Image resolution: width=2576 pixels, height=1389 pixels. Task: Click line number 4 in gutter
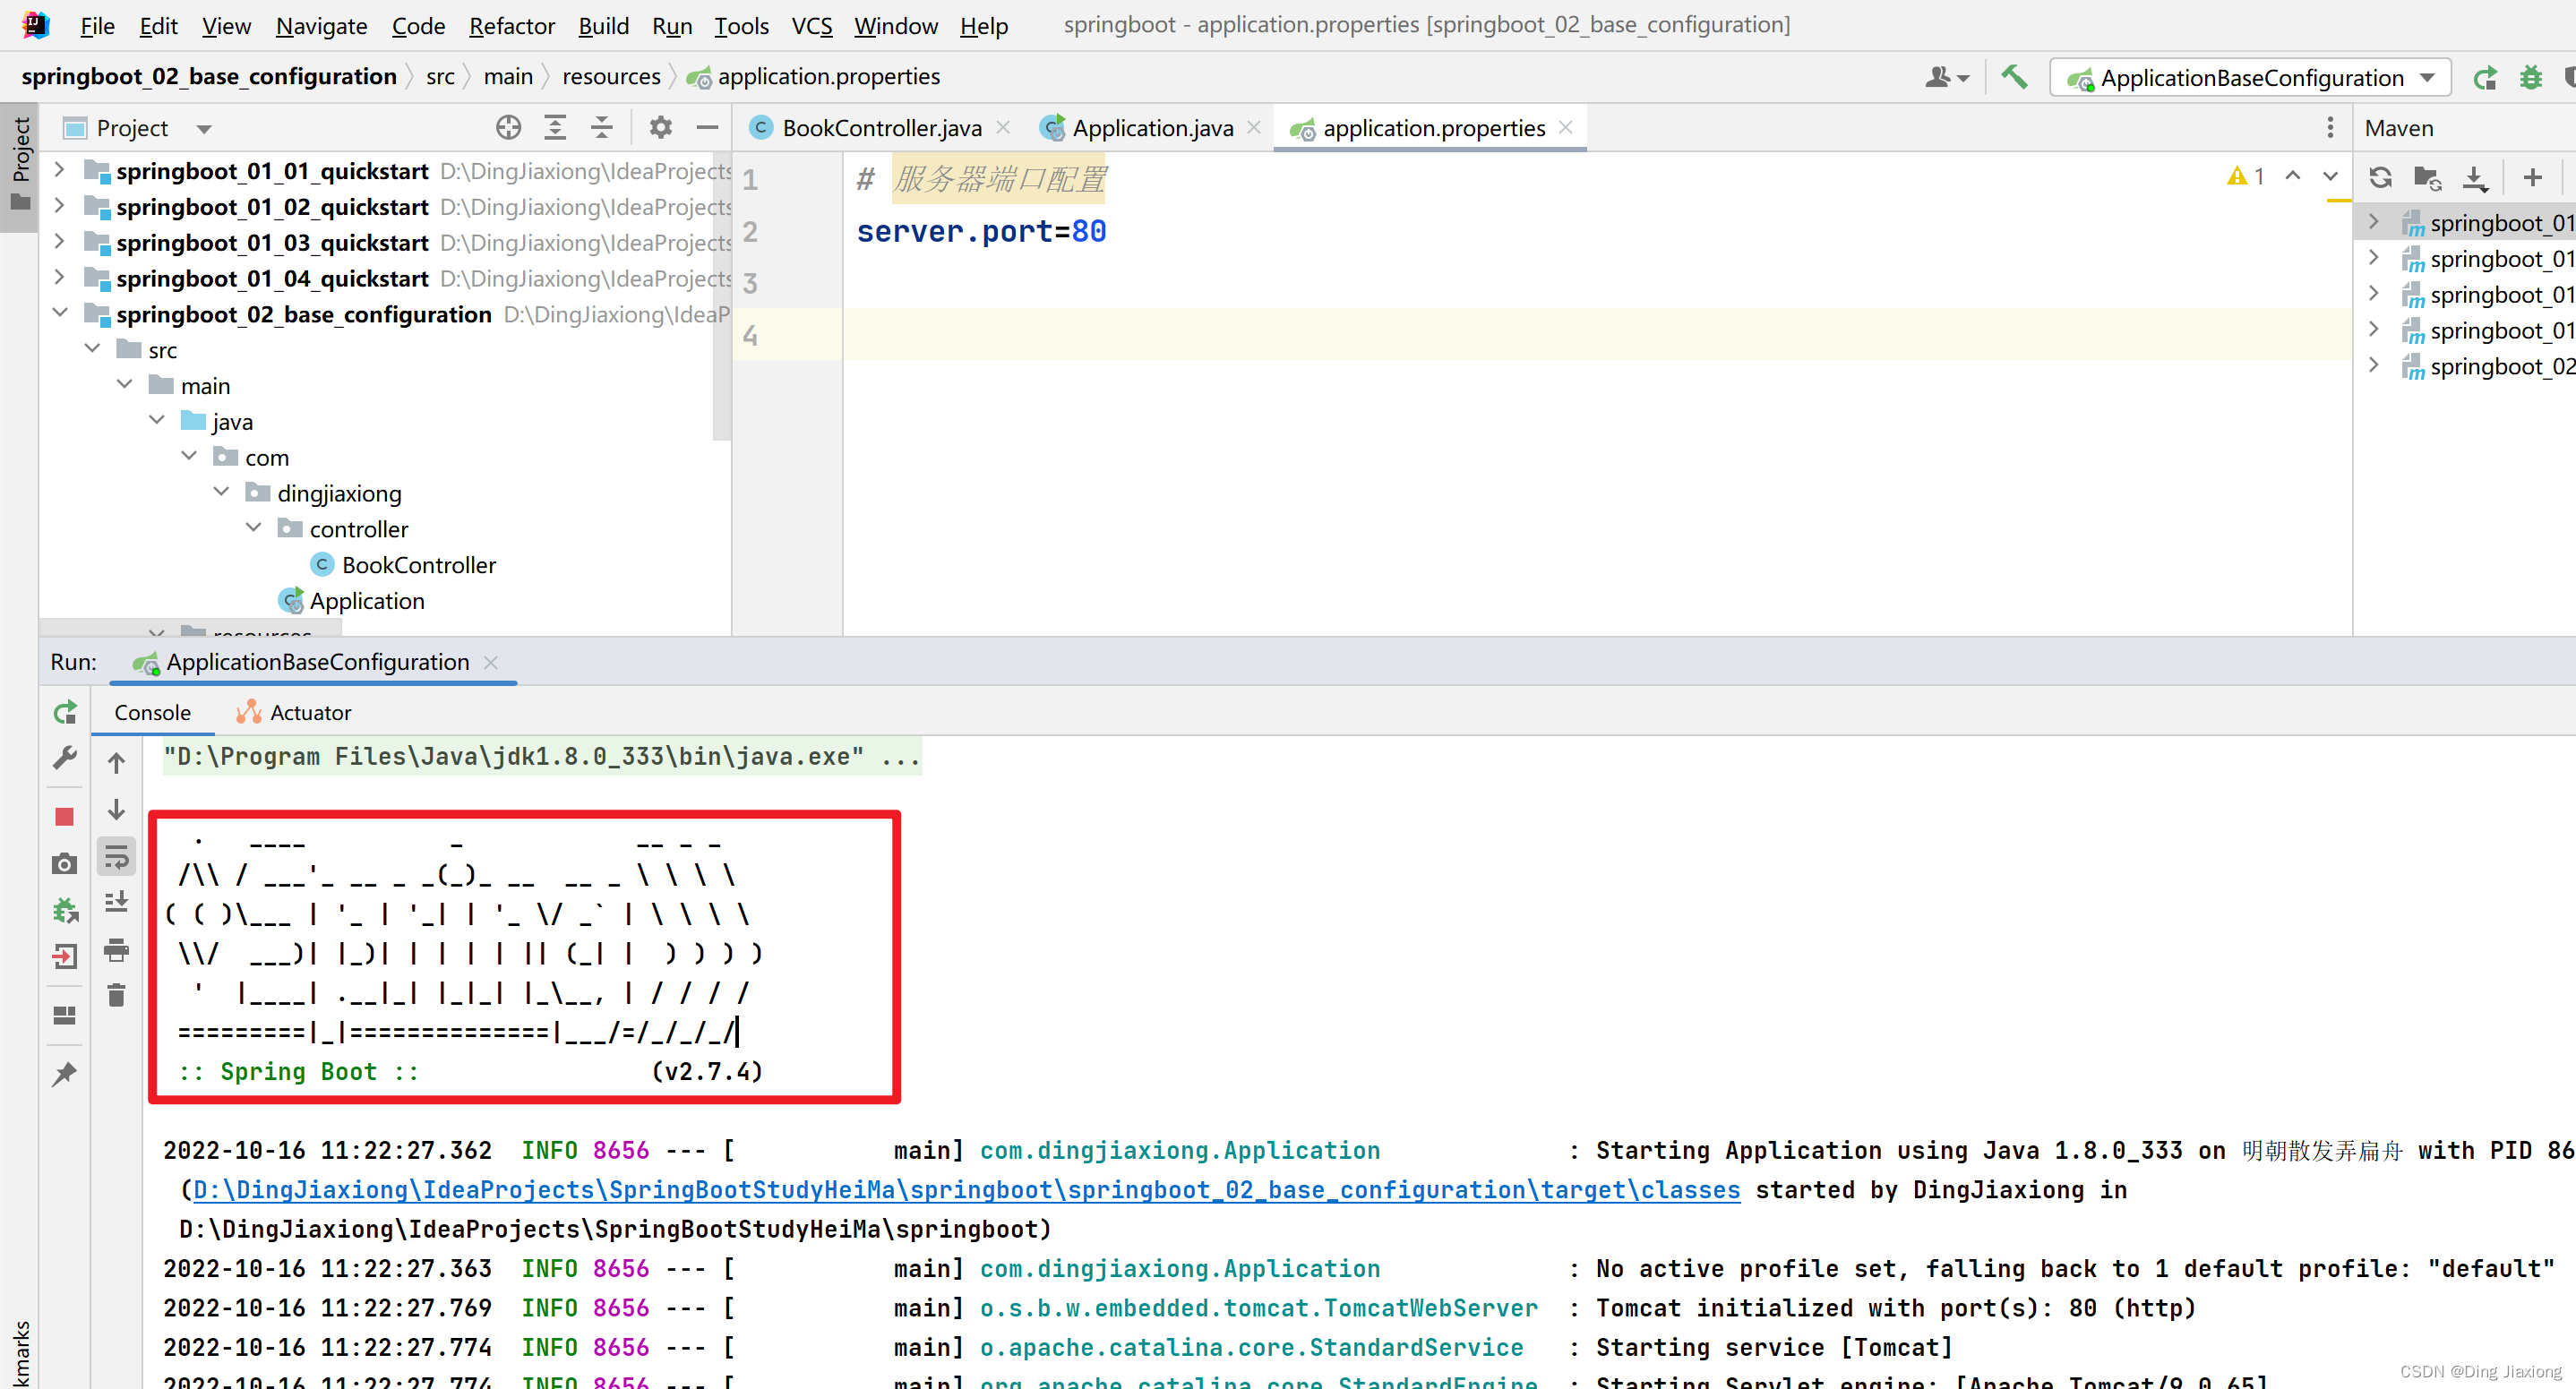(x=750, y=335)
